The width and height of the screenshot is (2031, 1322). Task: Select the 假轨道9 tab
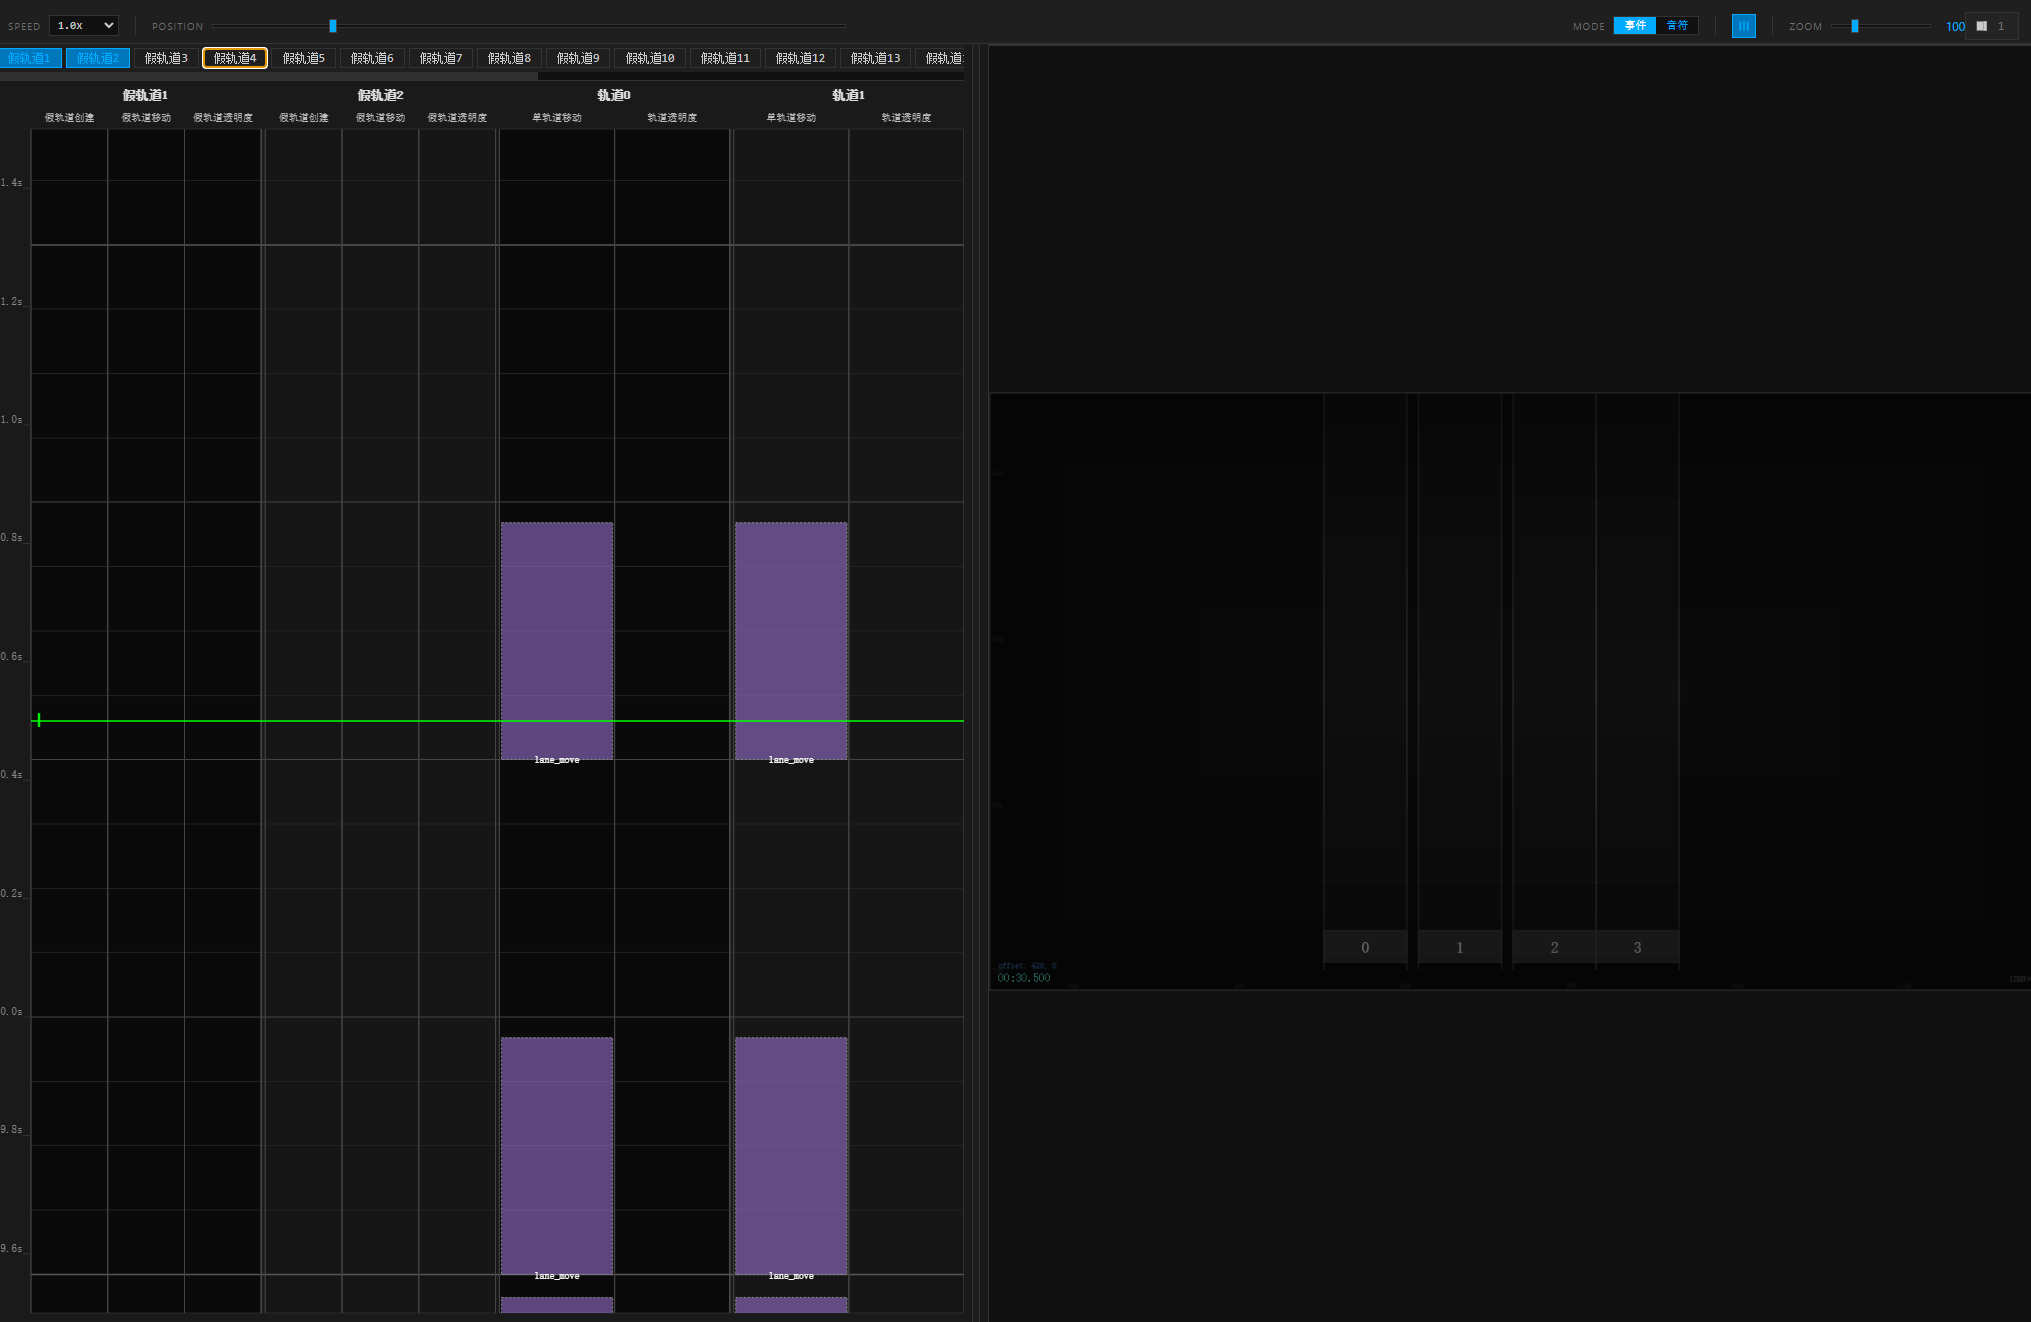(x=578, y=58)
